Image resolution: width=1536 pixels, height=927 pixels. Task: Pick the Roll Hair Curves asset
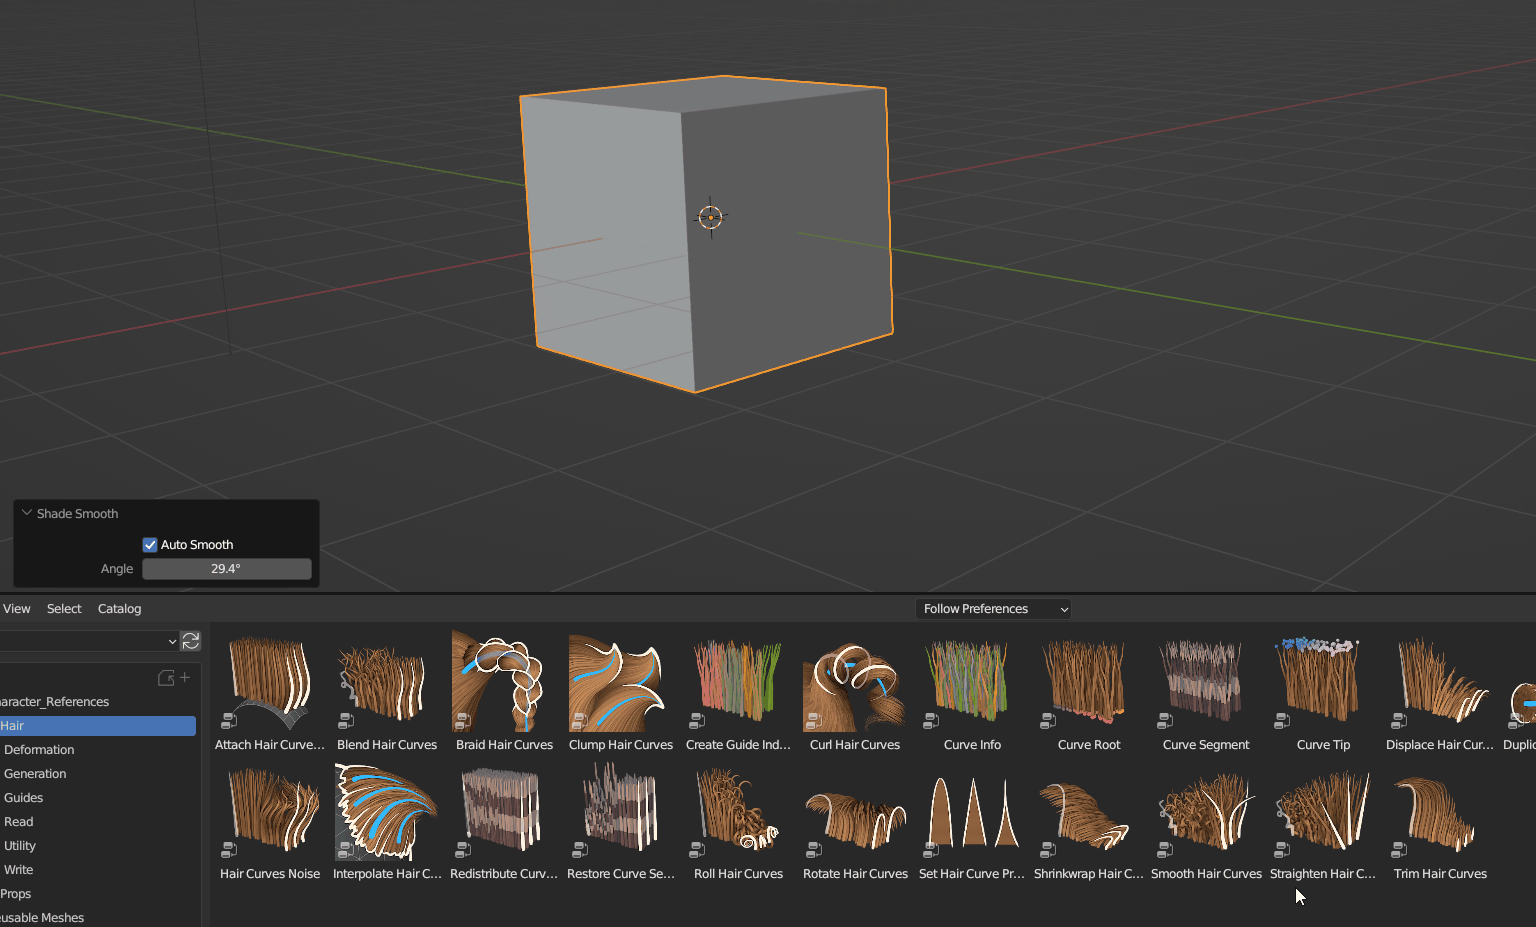pyautogui.click(x=738, y=820)
